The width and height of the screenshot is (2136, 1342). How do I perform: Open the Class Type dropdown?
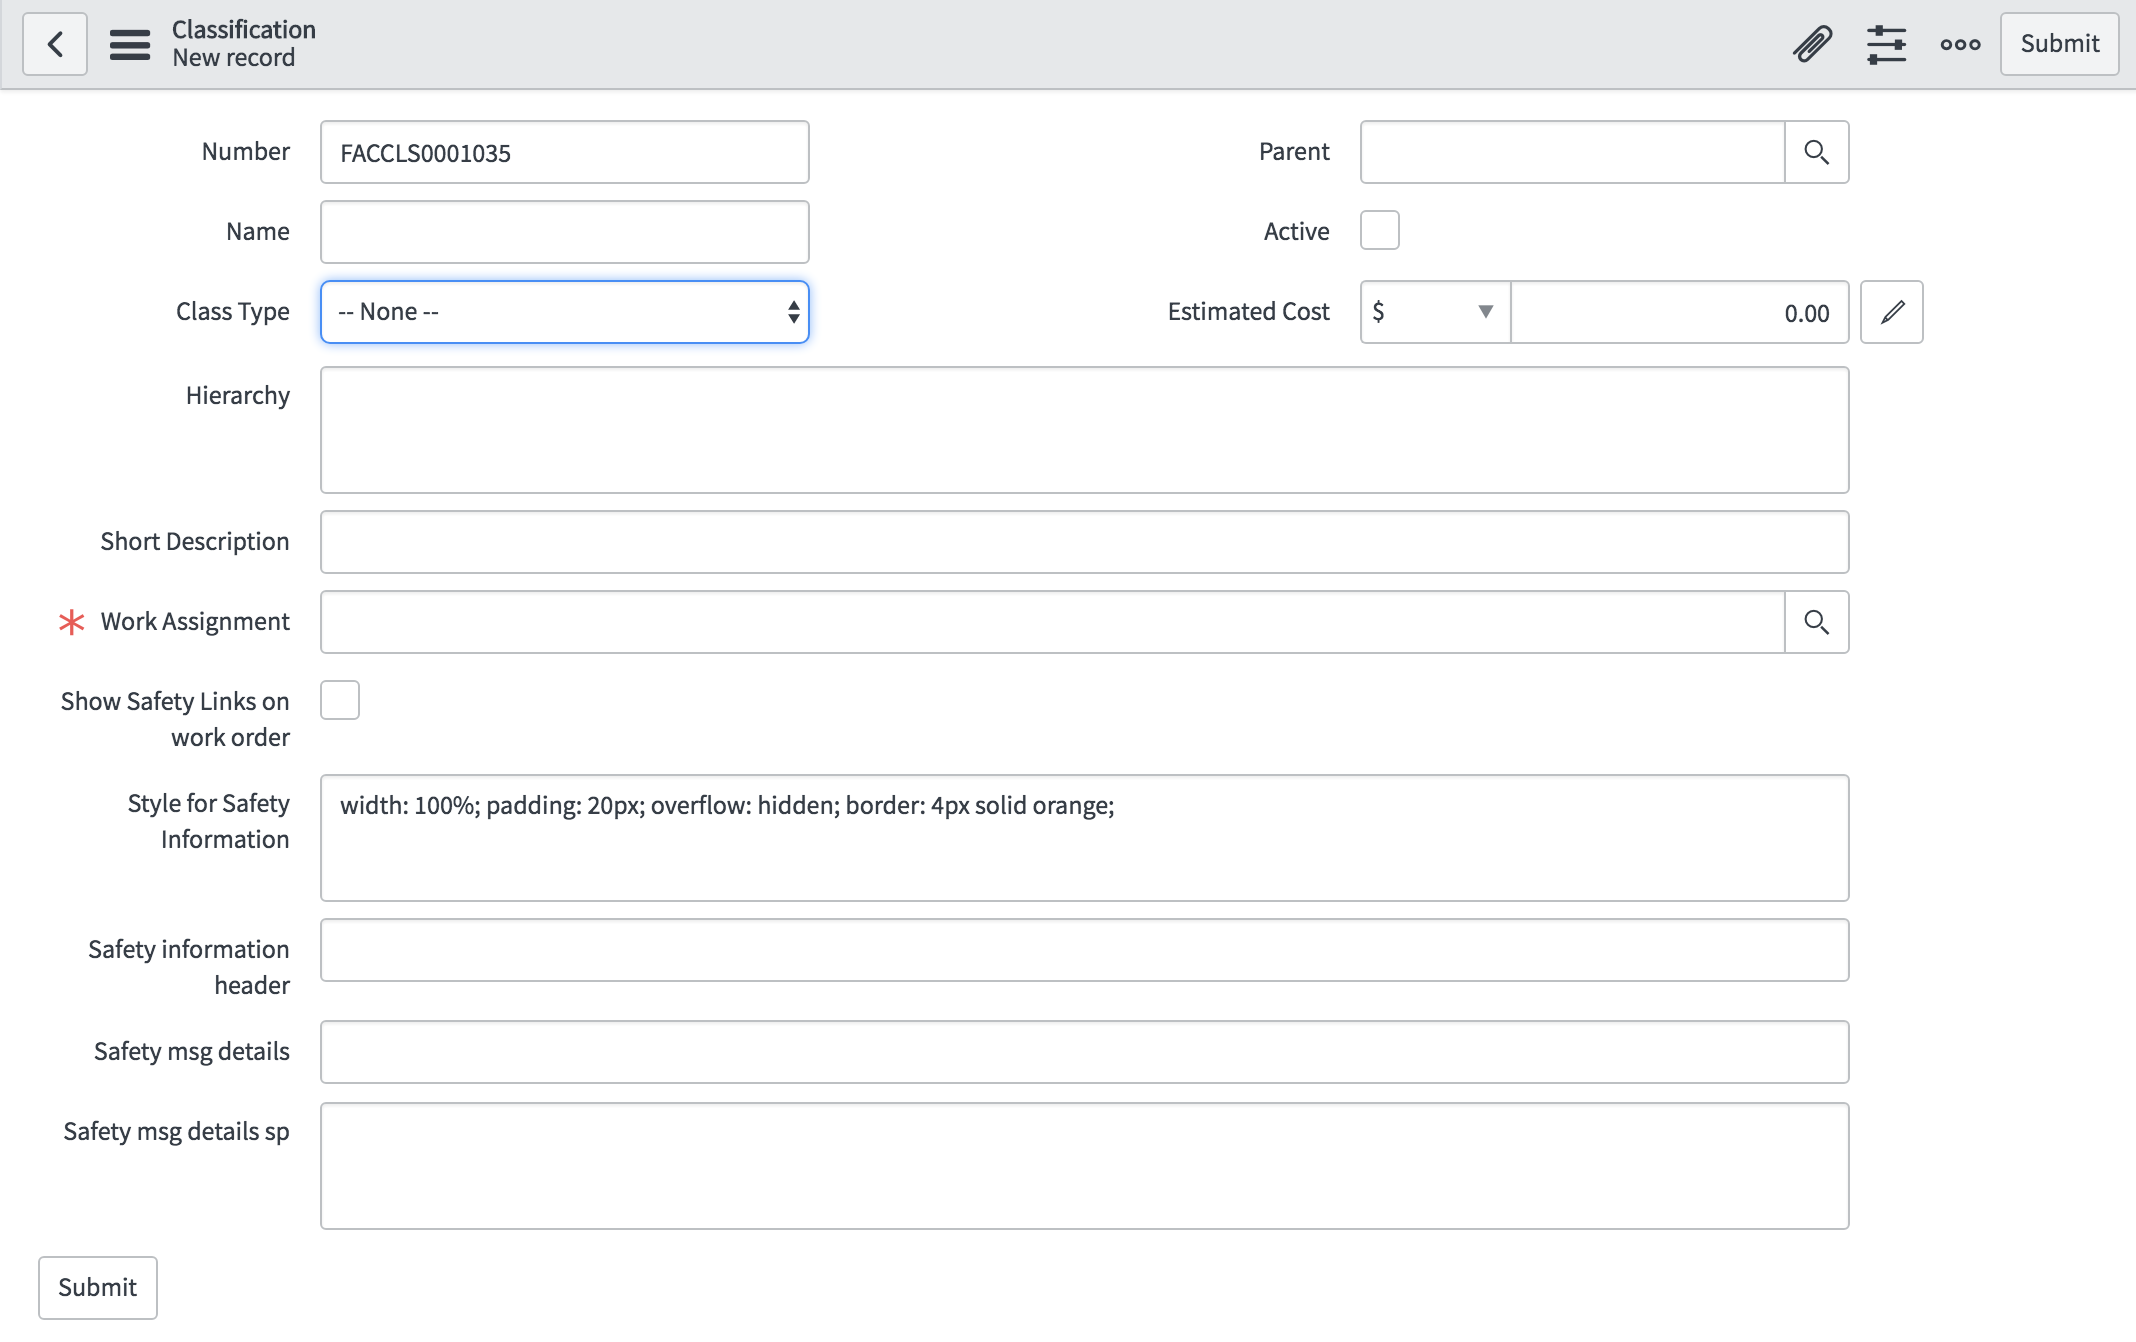pos(564,312)
